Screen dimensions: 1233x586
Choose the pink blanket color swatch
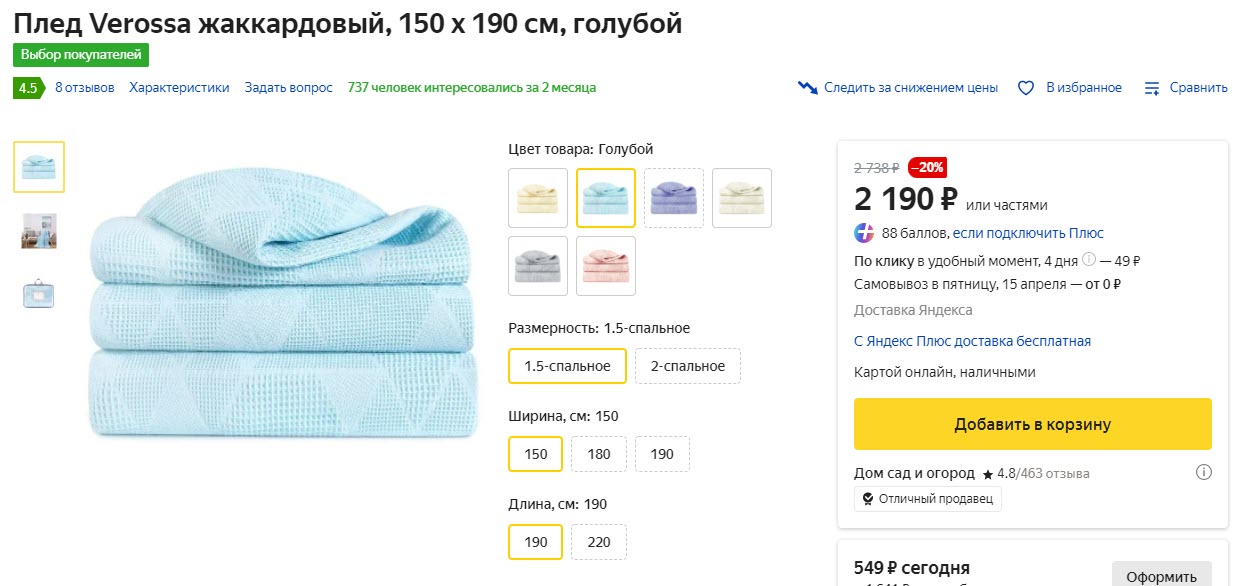click(x=606, y=266)
